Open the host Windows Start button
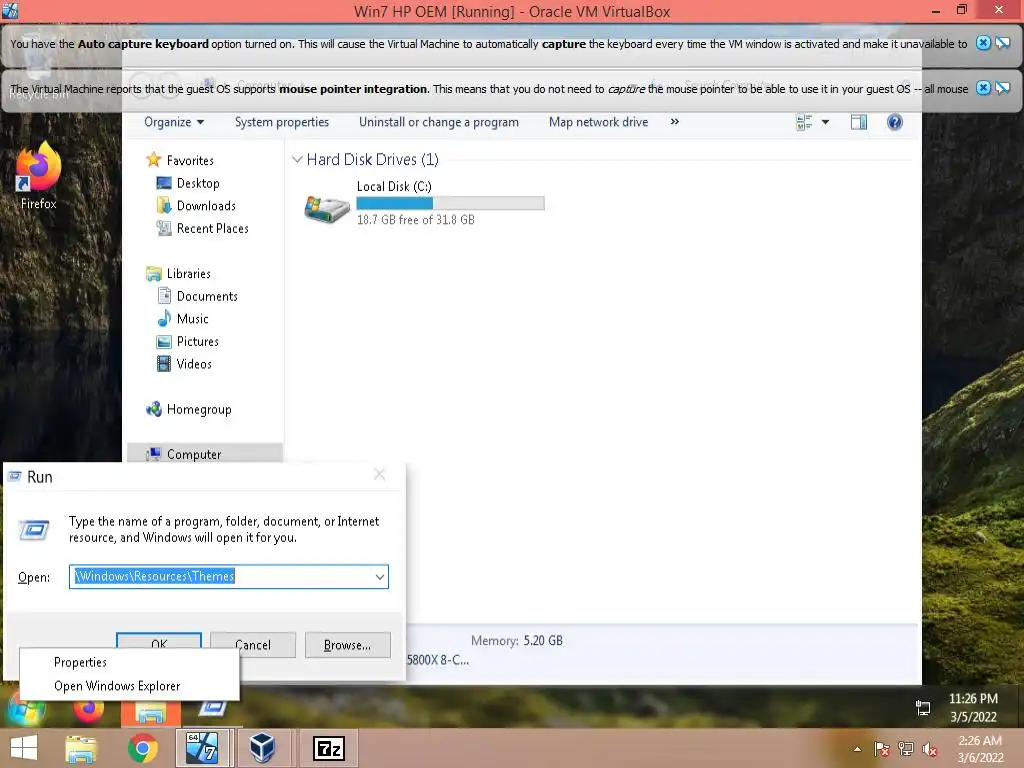This screenshot has height=768, width=1024. (x=24, y=748)
